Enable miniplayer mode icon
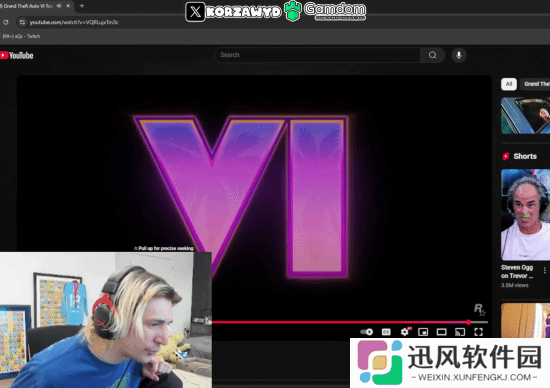Screen dimensions: 550x388 (x=423, y=332)
